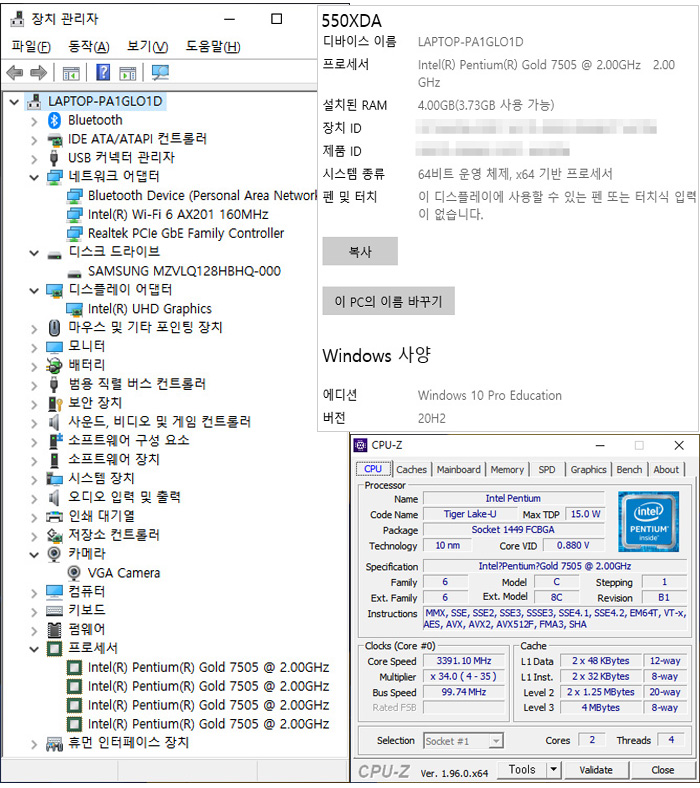Select Bluetooth Device (Personal Area Network) entry
Viewport: 700px width, 788px height.
203,195
